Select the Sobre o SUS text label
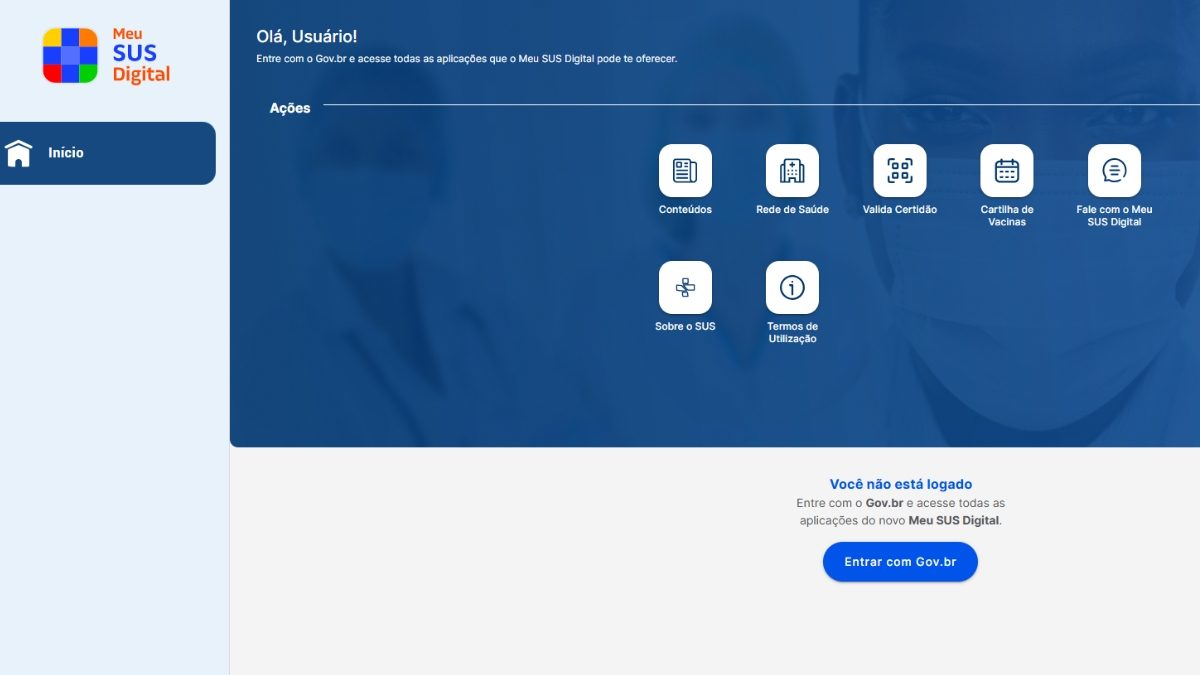 pos(685,327)
